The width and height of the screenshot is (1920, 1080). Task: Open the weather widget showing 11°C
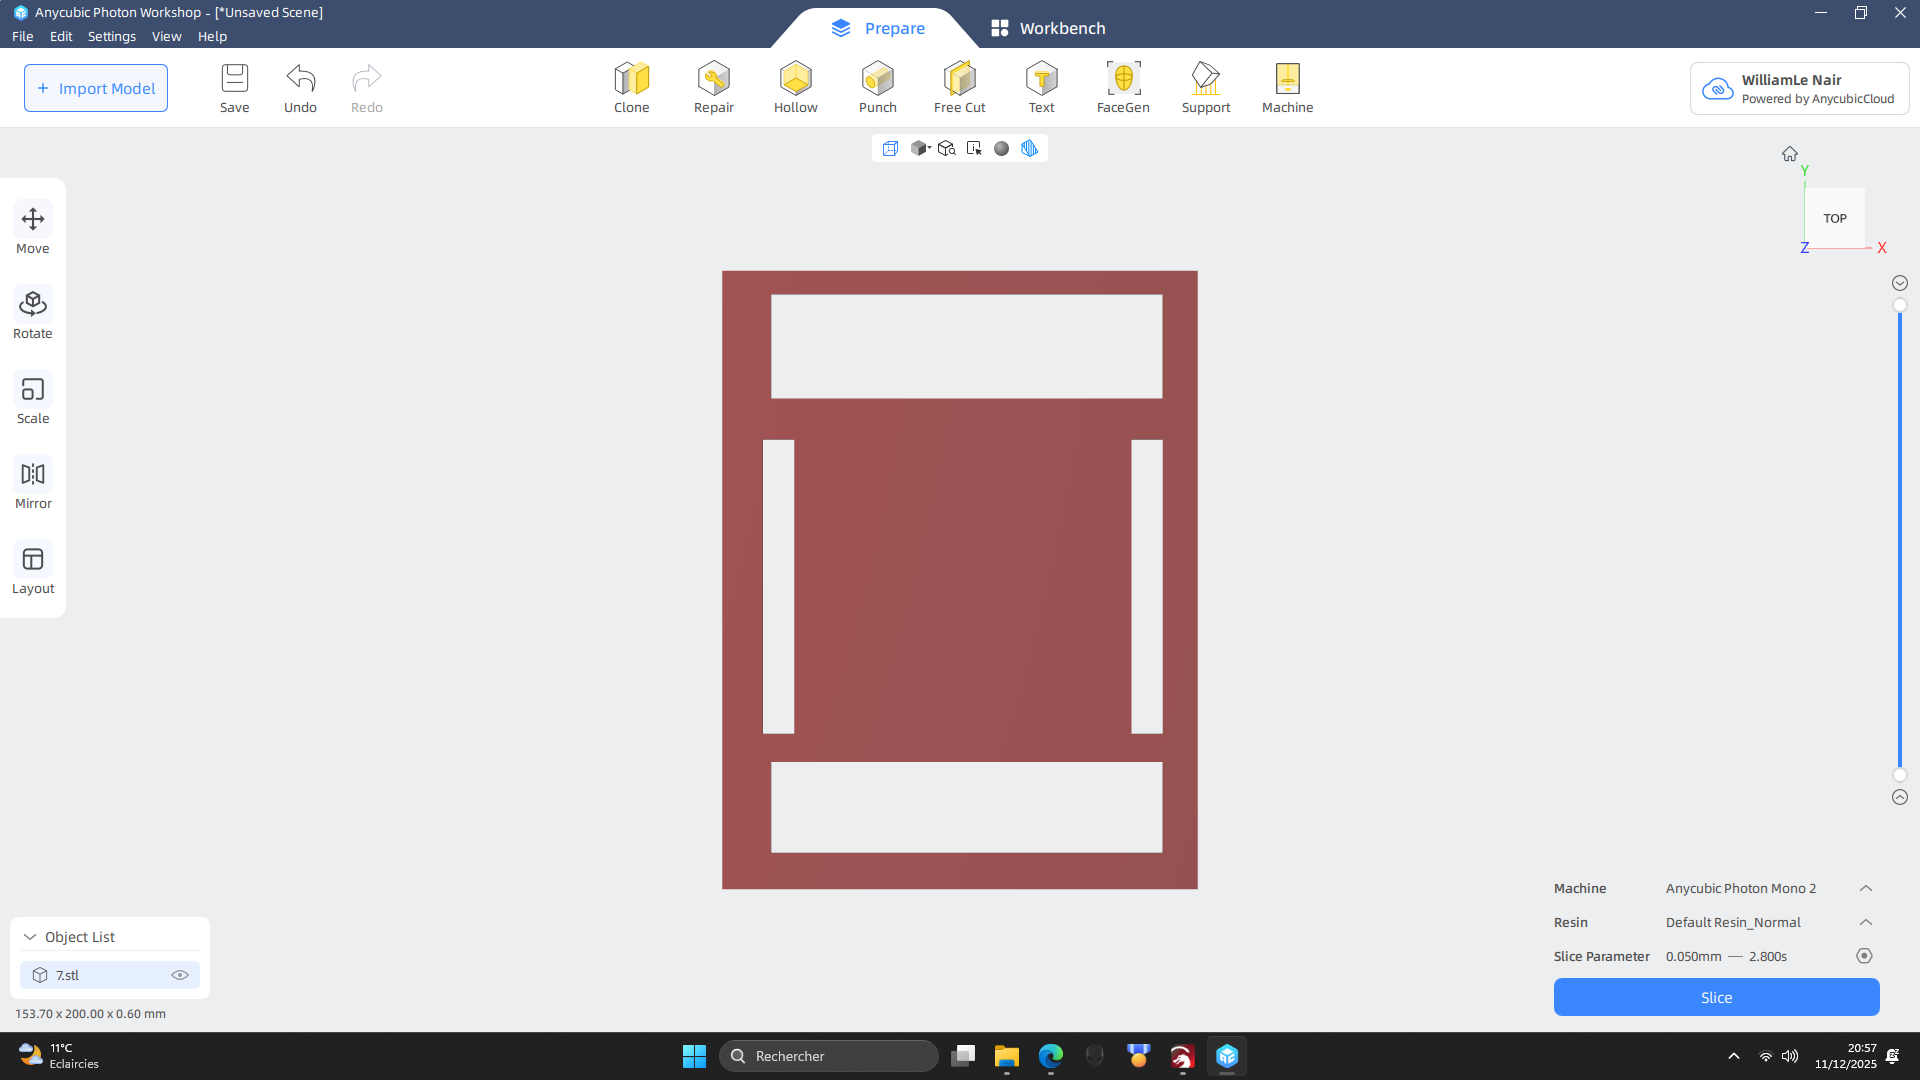tap(60, 1056)
